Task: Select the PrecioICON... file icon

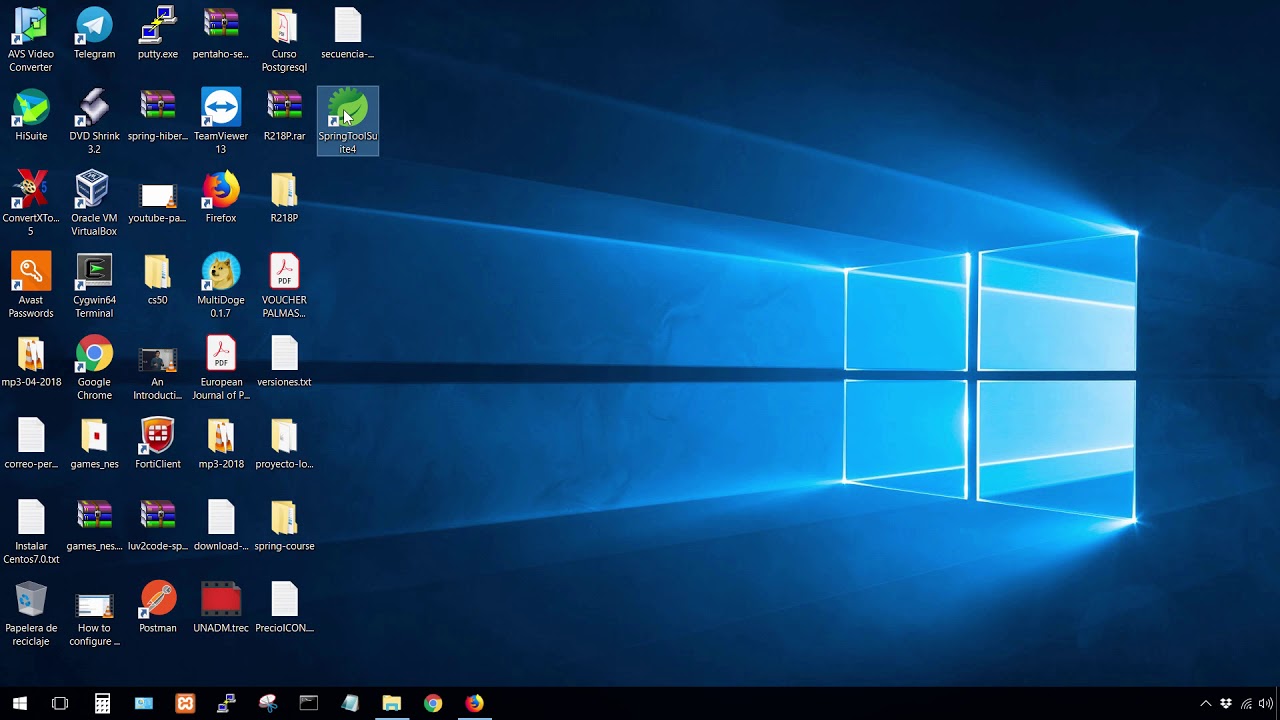Action: 284,608
